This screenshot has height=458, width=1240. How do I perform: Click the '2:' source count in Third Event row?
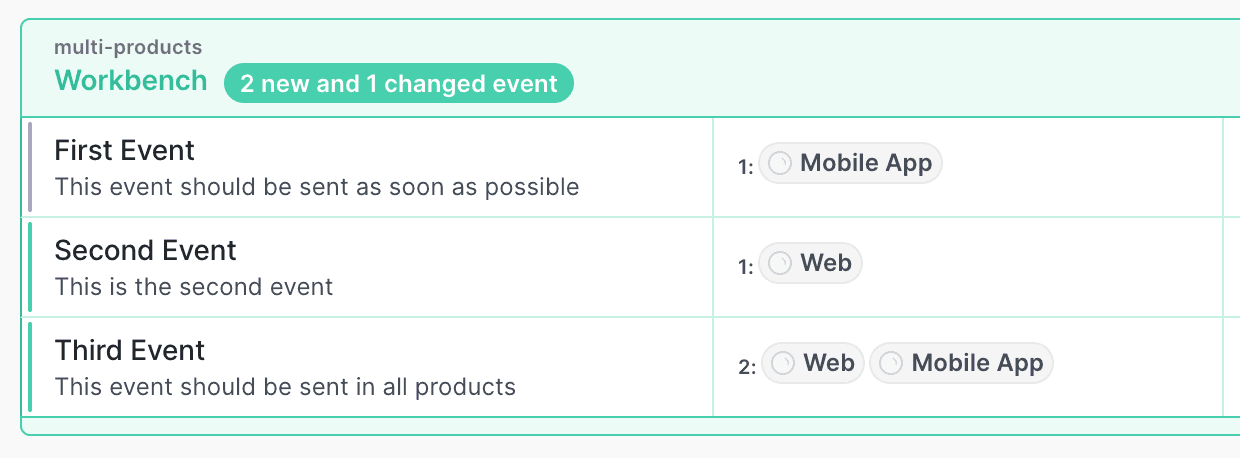[x=747, y=367]
